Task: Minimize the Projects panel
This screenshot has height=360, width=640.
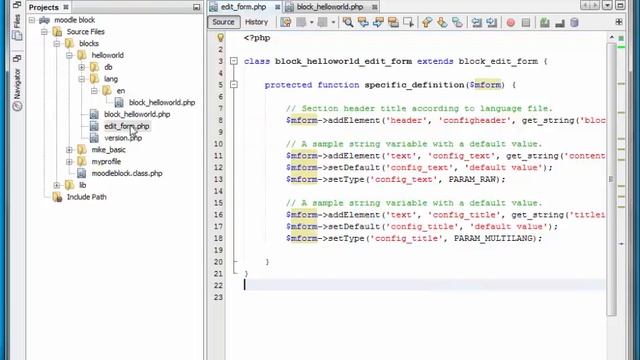Action: tap(196, 7)
